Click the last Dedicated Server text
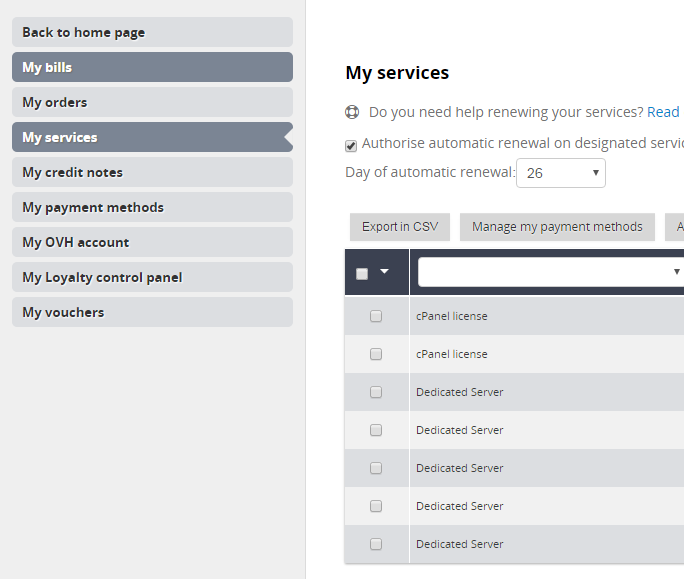This screenshot has width=684, height=579. coord(459,544)
